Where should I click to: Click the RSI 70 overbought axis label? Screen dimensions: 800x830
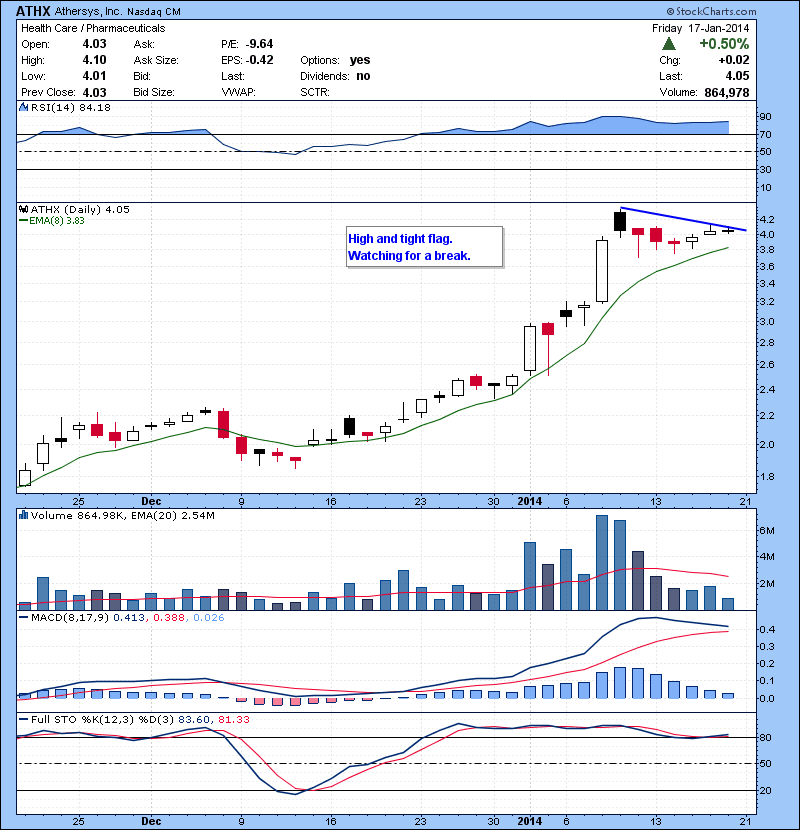766,134
